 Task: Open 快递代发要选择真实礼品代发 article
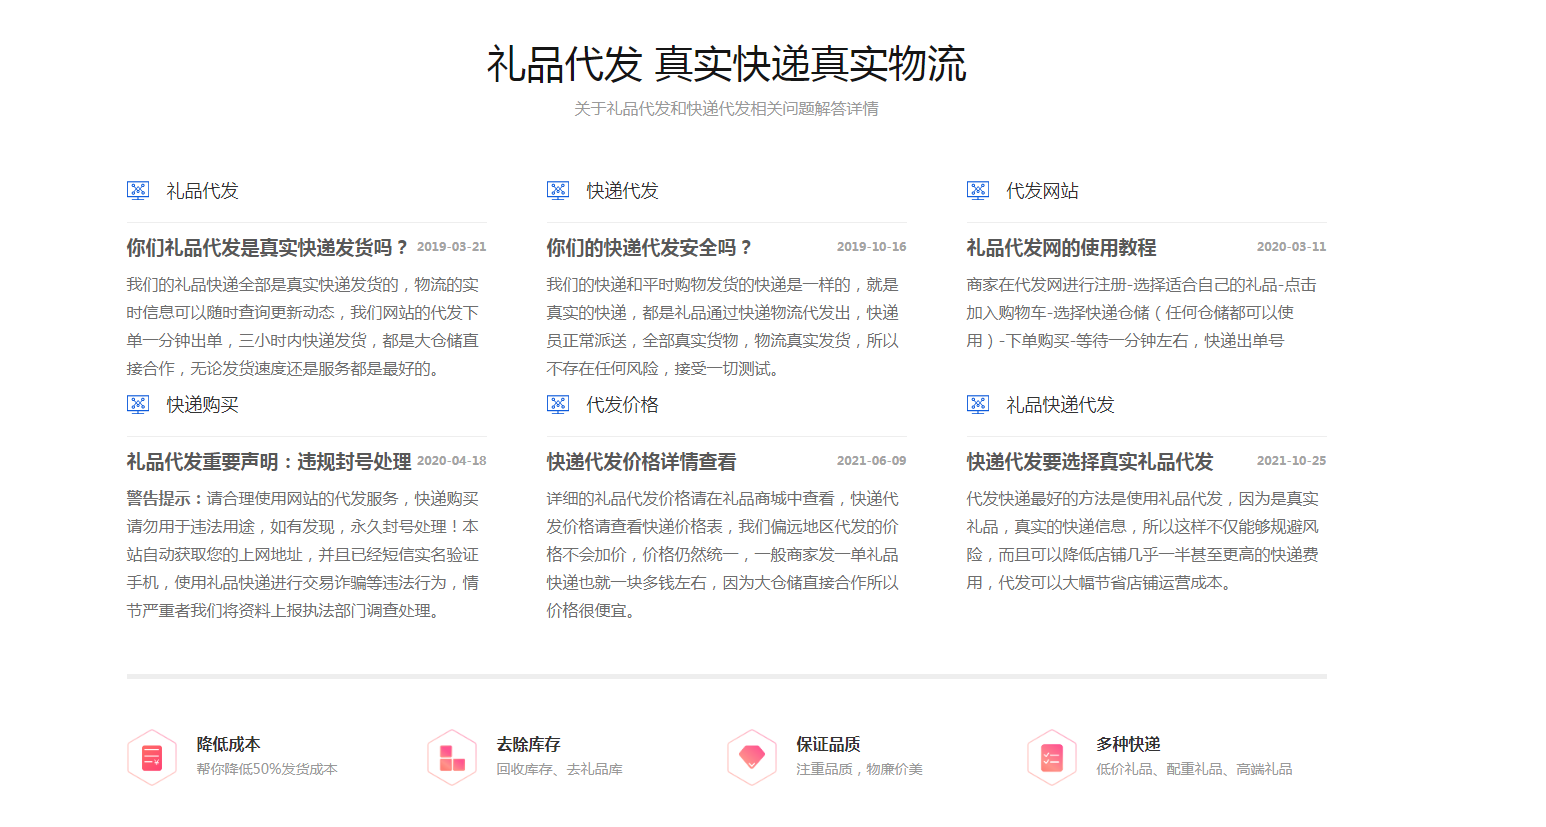tap(1086, 461)
